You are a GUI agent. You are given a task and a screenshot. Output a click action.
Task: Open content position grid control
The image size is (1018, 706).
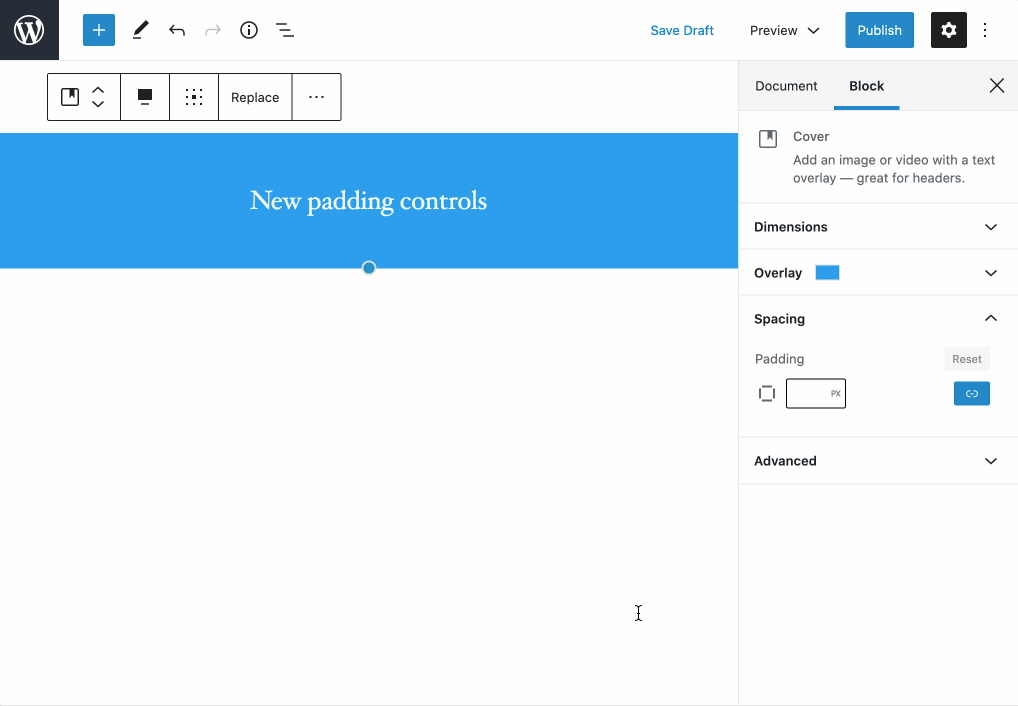194,97
